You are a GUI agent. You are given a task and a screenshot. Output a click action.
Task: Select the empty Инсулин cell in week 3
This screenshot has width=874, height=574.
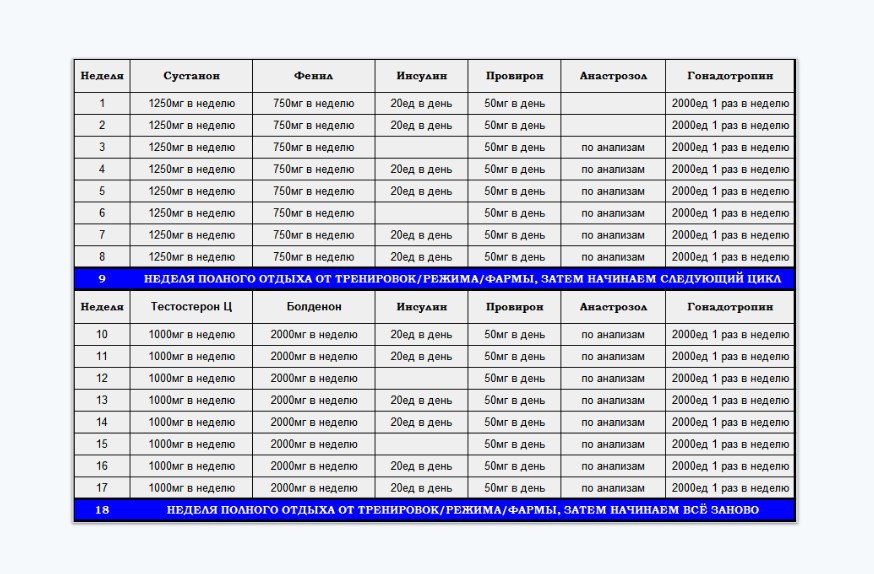click(421, 147)
